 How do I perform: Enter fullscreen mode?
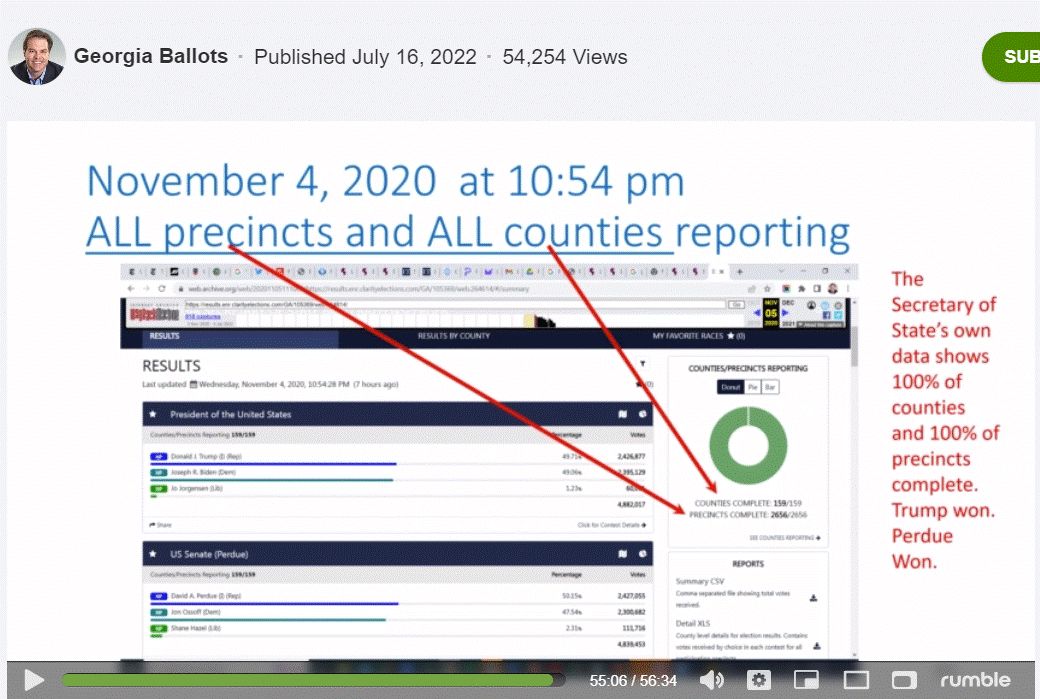[903, 681]
